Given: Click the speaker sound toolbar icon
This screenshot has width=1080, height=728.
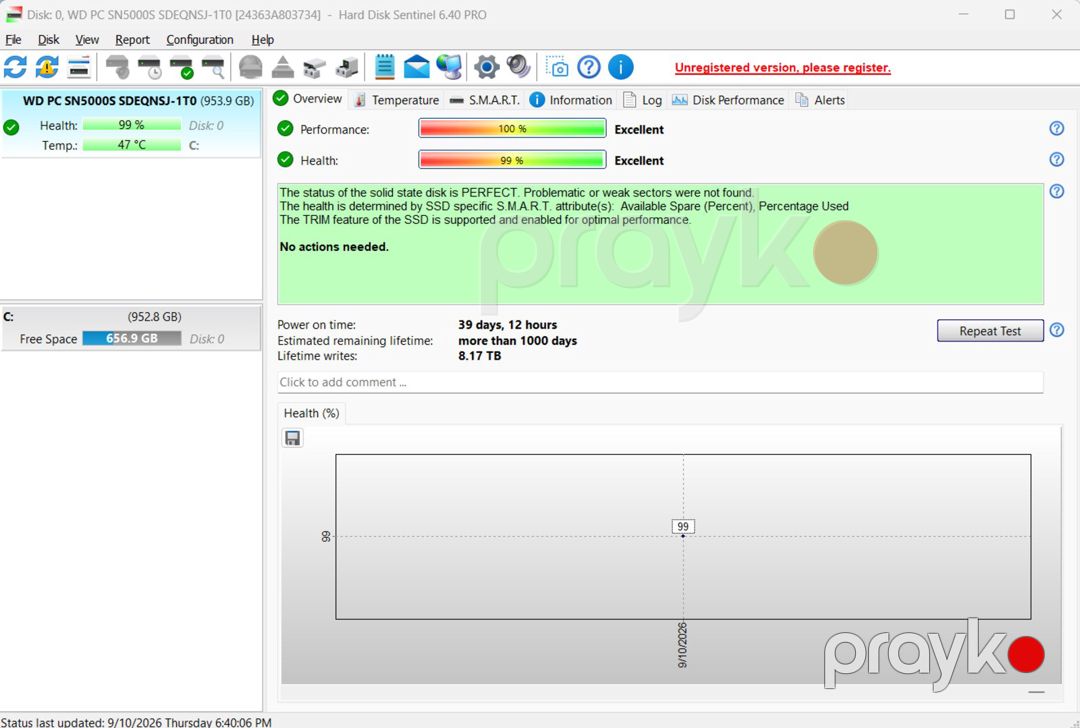Looking at the screenshot, I should coord(518,67).
